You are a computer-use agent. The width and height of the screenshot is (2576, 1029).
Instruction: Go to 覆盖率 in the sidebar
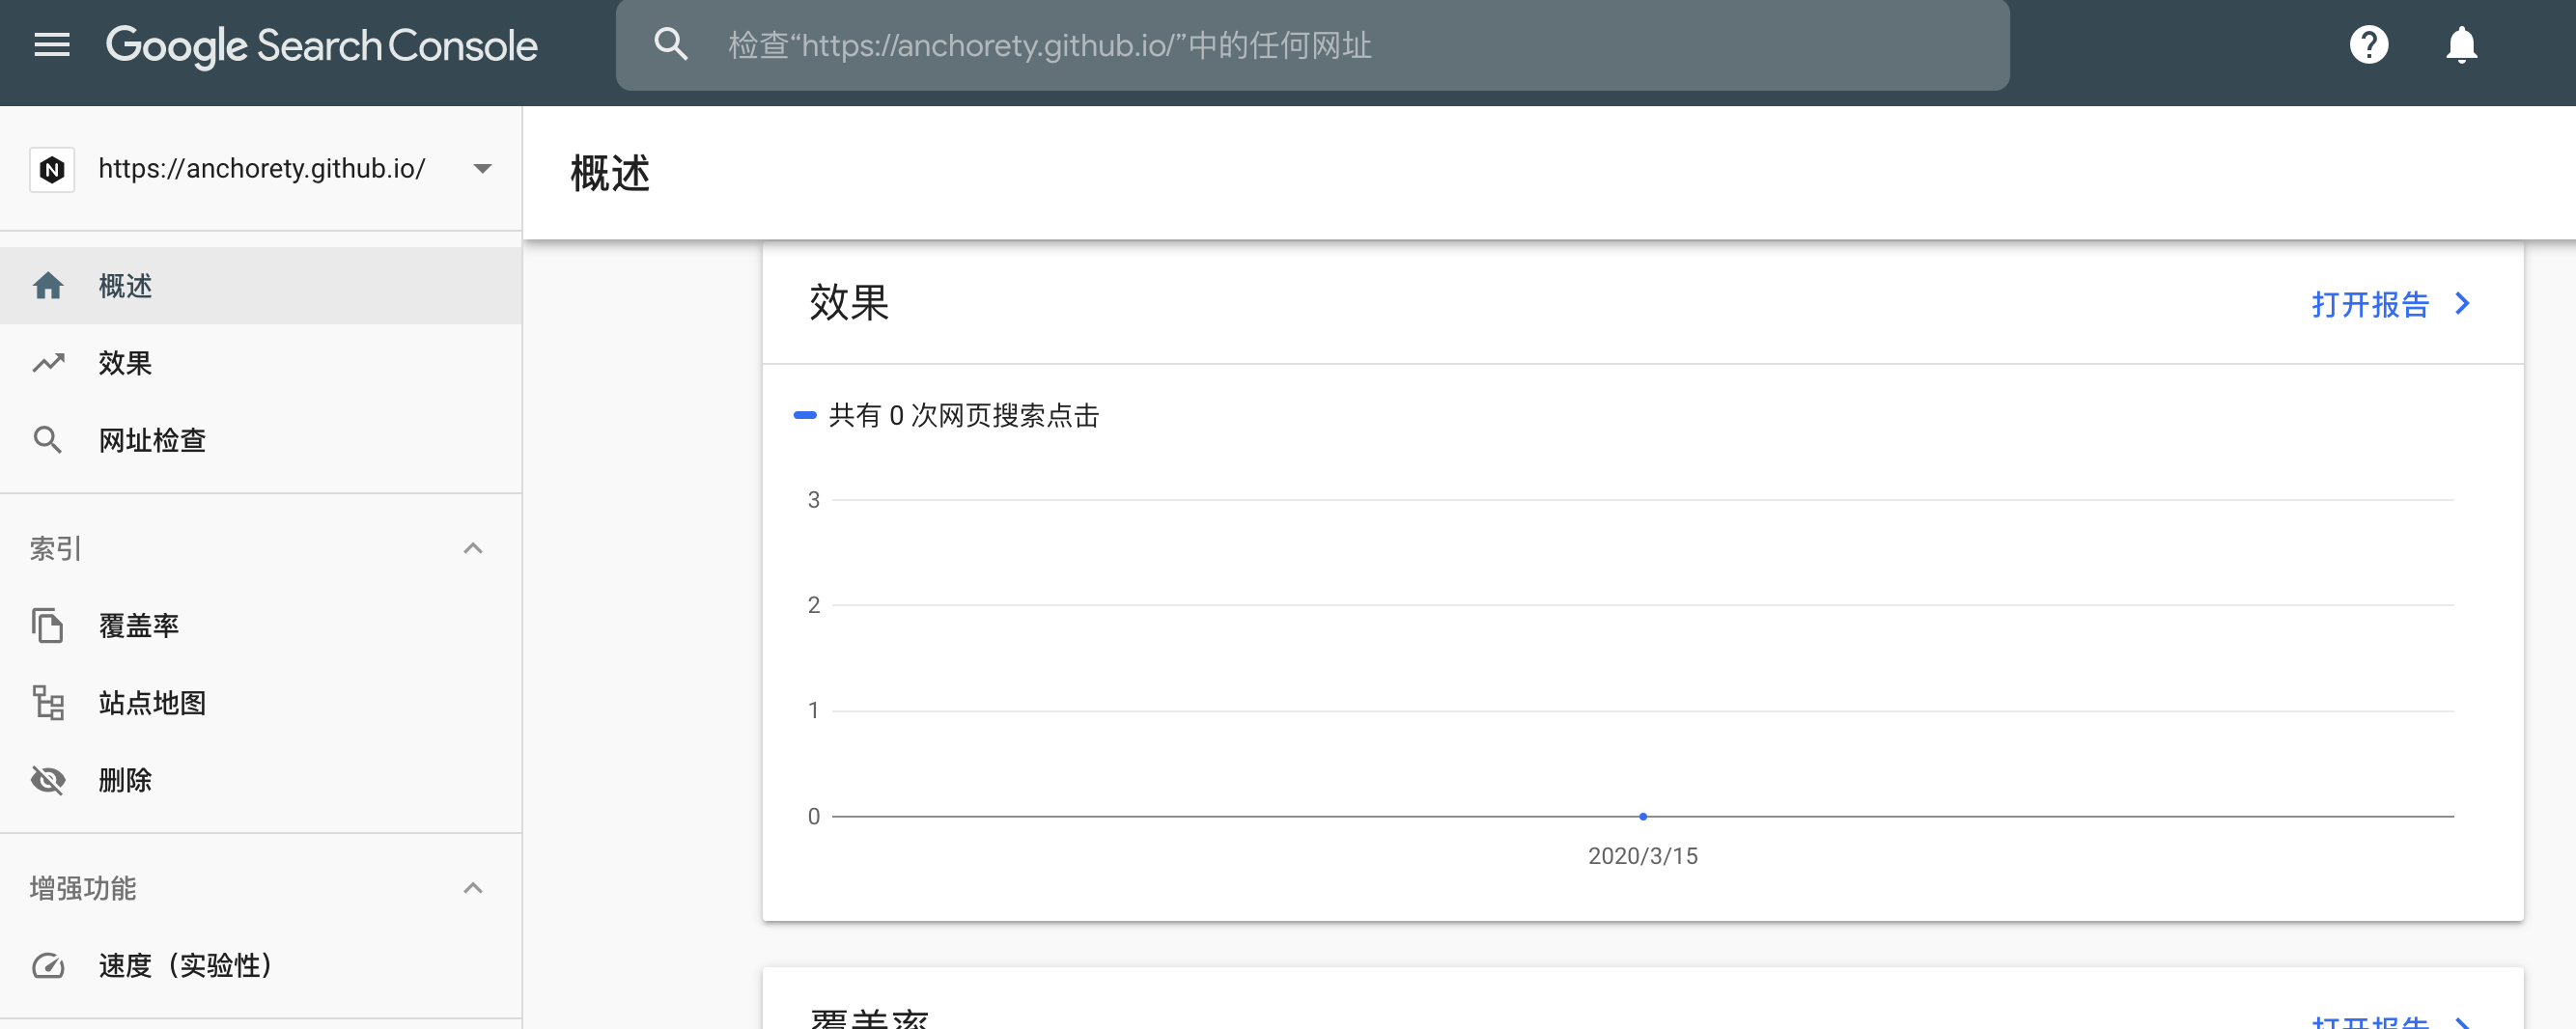click(261, 626)
